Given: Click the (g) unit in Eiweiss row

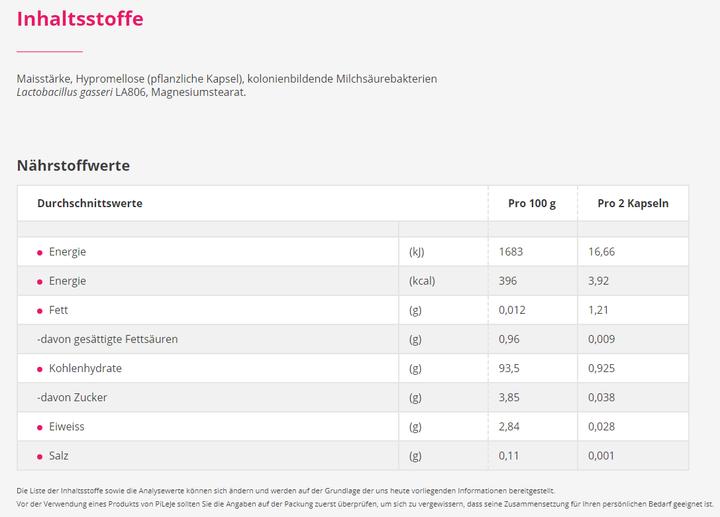Looking at the screenshot, I should point(415,427).
